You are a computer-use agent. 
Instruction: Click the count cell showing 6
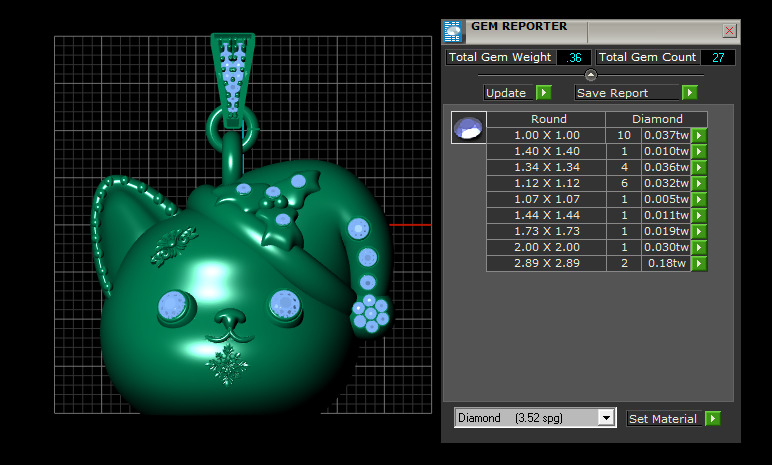[x=624, y=183]
